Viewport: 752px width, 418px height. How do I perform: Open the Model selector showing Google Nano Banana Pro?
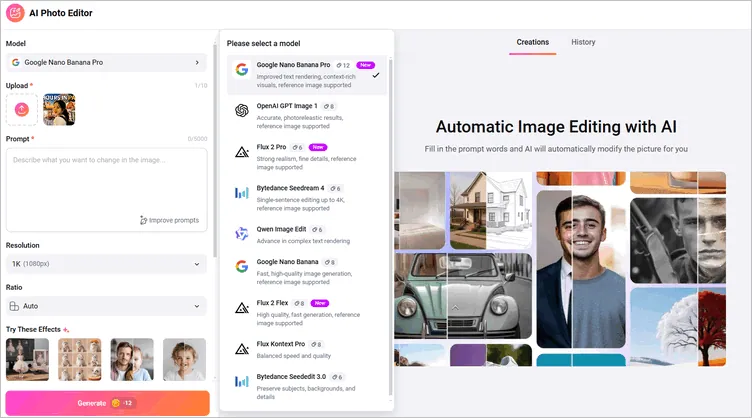(106, 62)
